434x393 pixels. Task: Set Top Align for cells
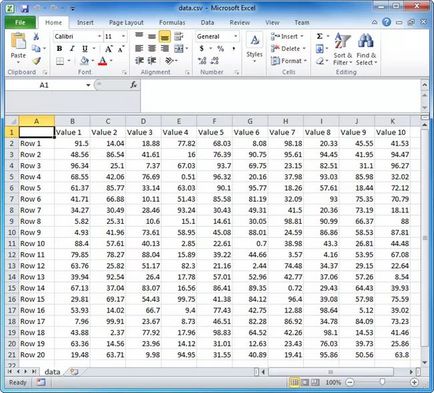tap(139, 36)
